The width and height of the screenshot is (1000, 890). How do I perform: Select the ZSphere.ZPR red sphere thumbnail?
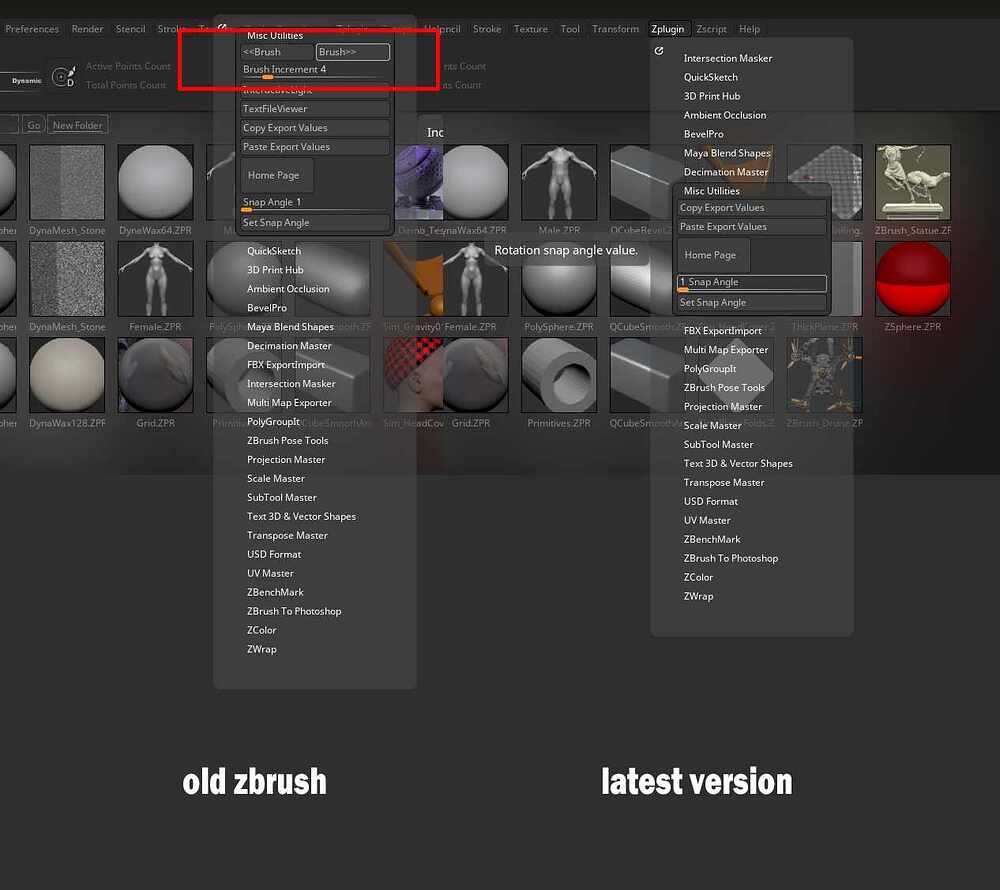(913, 279)
